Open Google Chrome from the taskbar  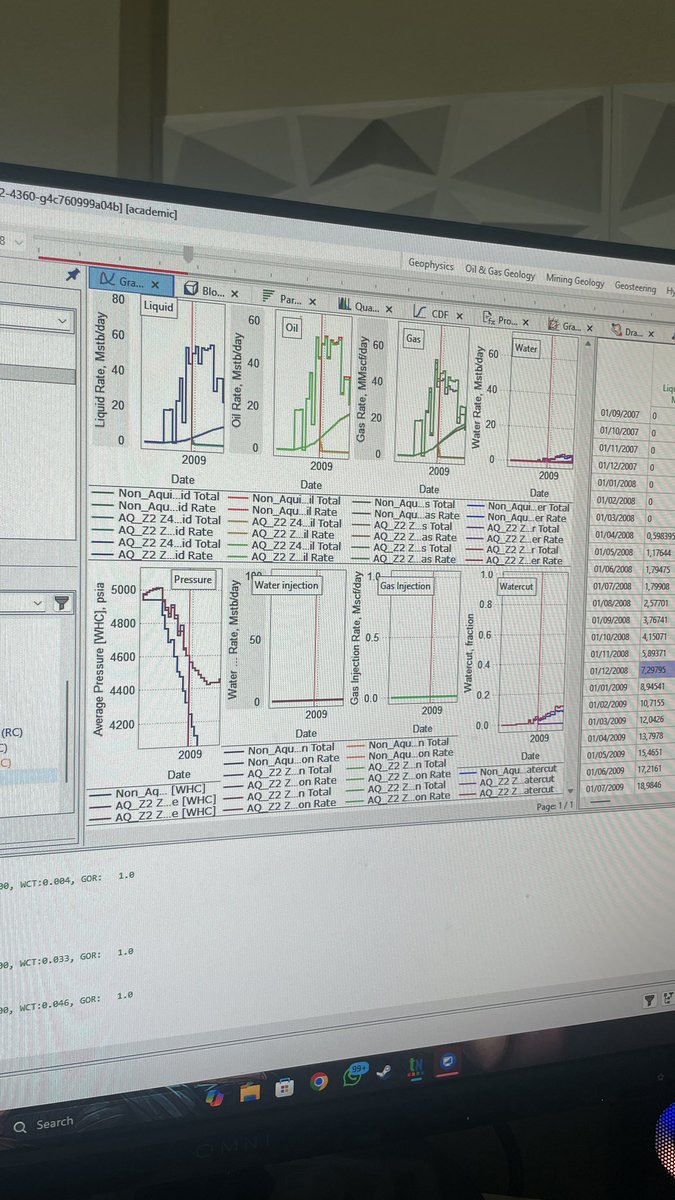tap(320, 1082)
